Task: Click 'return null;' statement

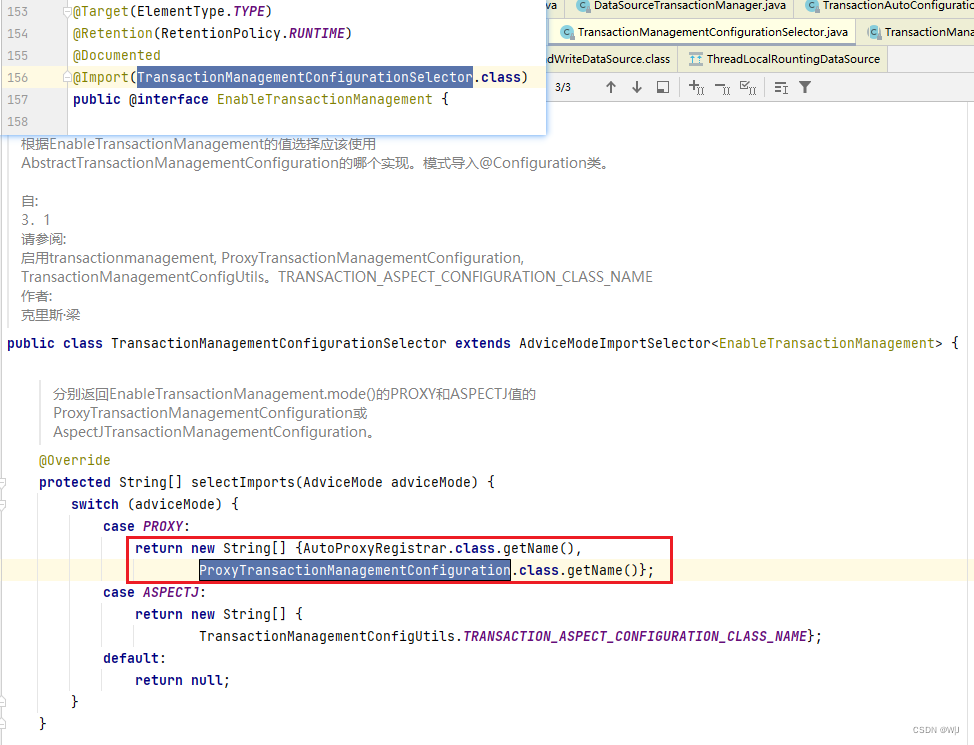Action: point(182,680)
